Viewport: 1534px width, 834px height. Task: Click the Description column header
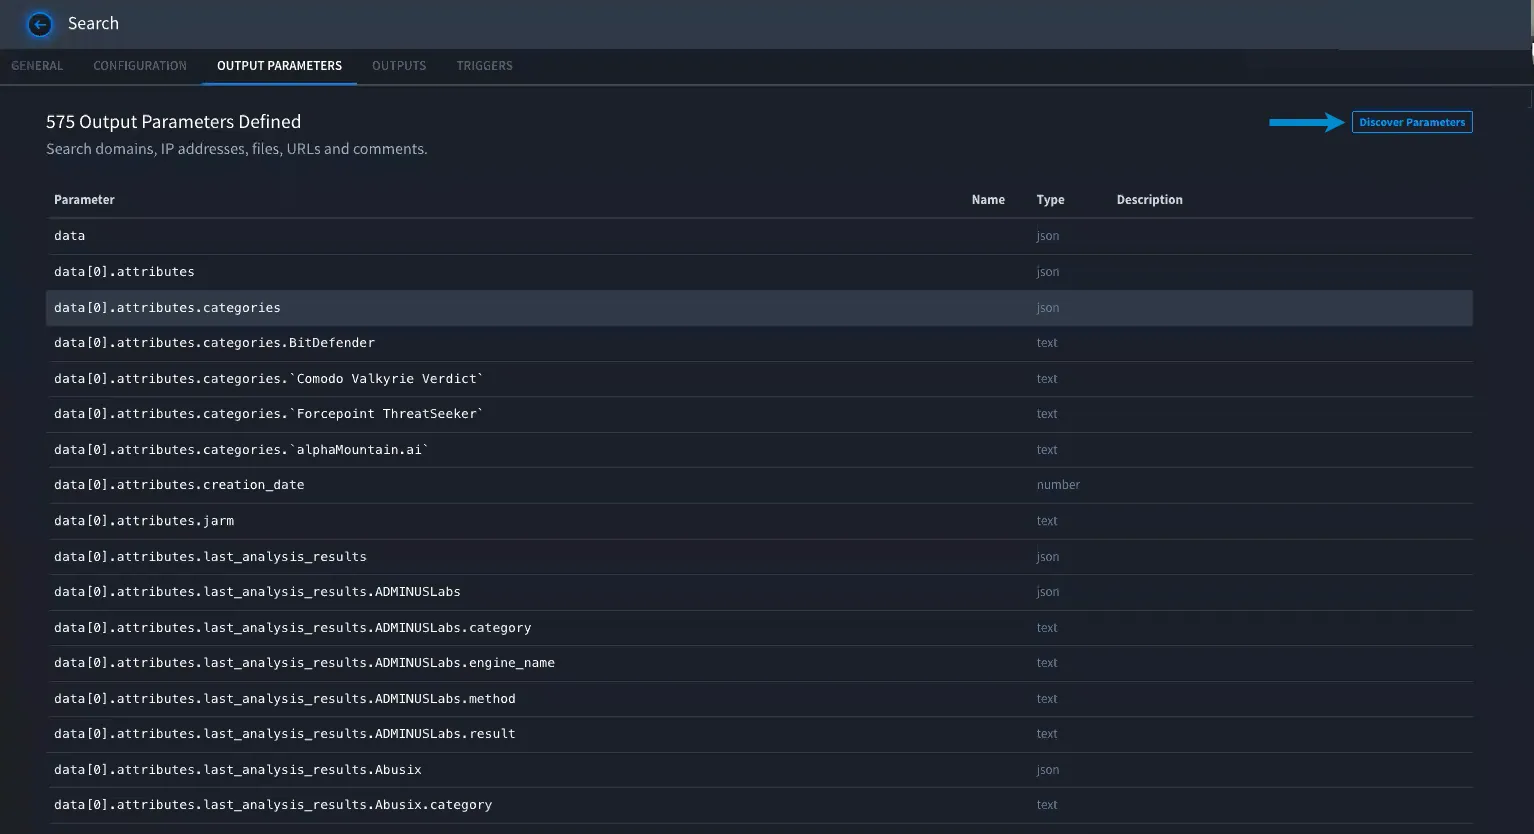pos(1149,200)
